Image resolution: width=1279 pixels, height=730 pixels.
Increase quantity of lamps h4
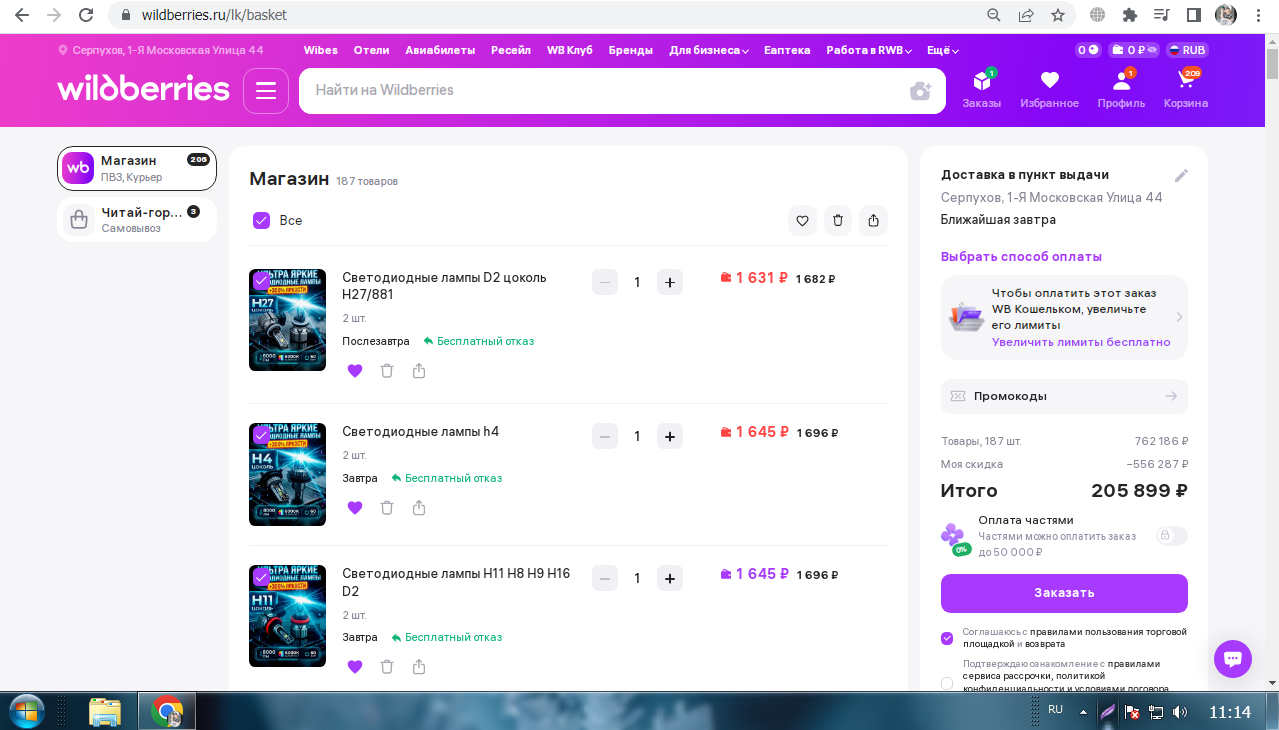670,436
